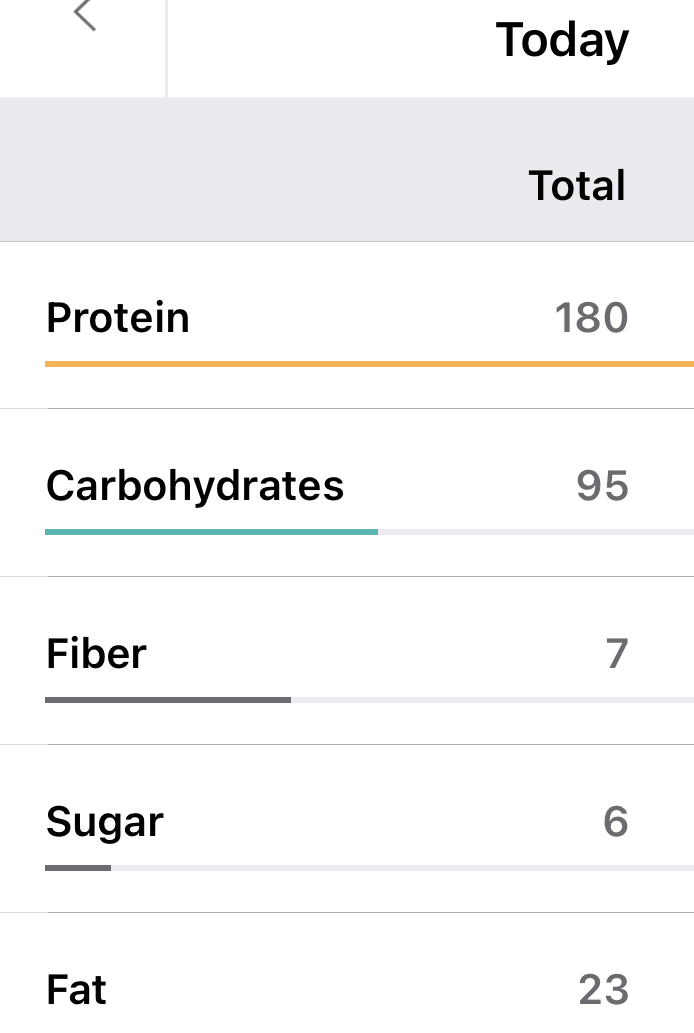
Task: Click the unfilled part of Fiber bar
Action: 492,700
